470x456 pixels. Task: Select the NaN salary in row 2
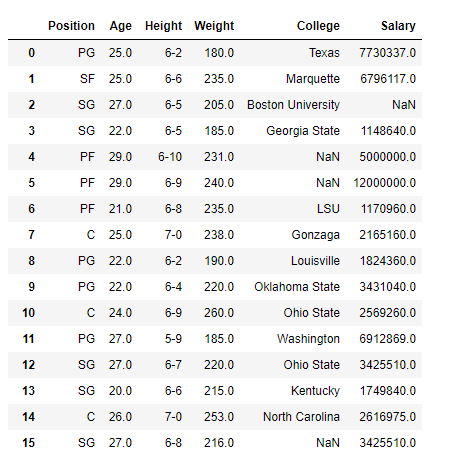click(404, 105)
